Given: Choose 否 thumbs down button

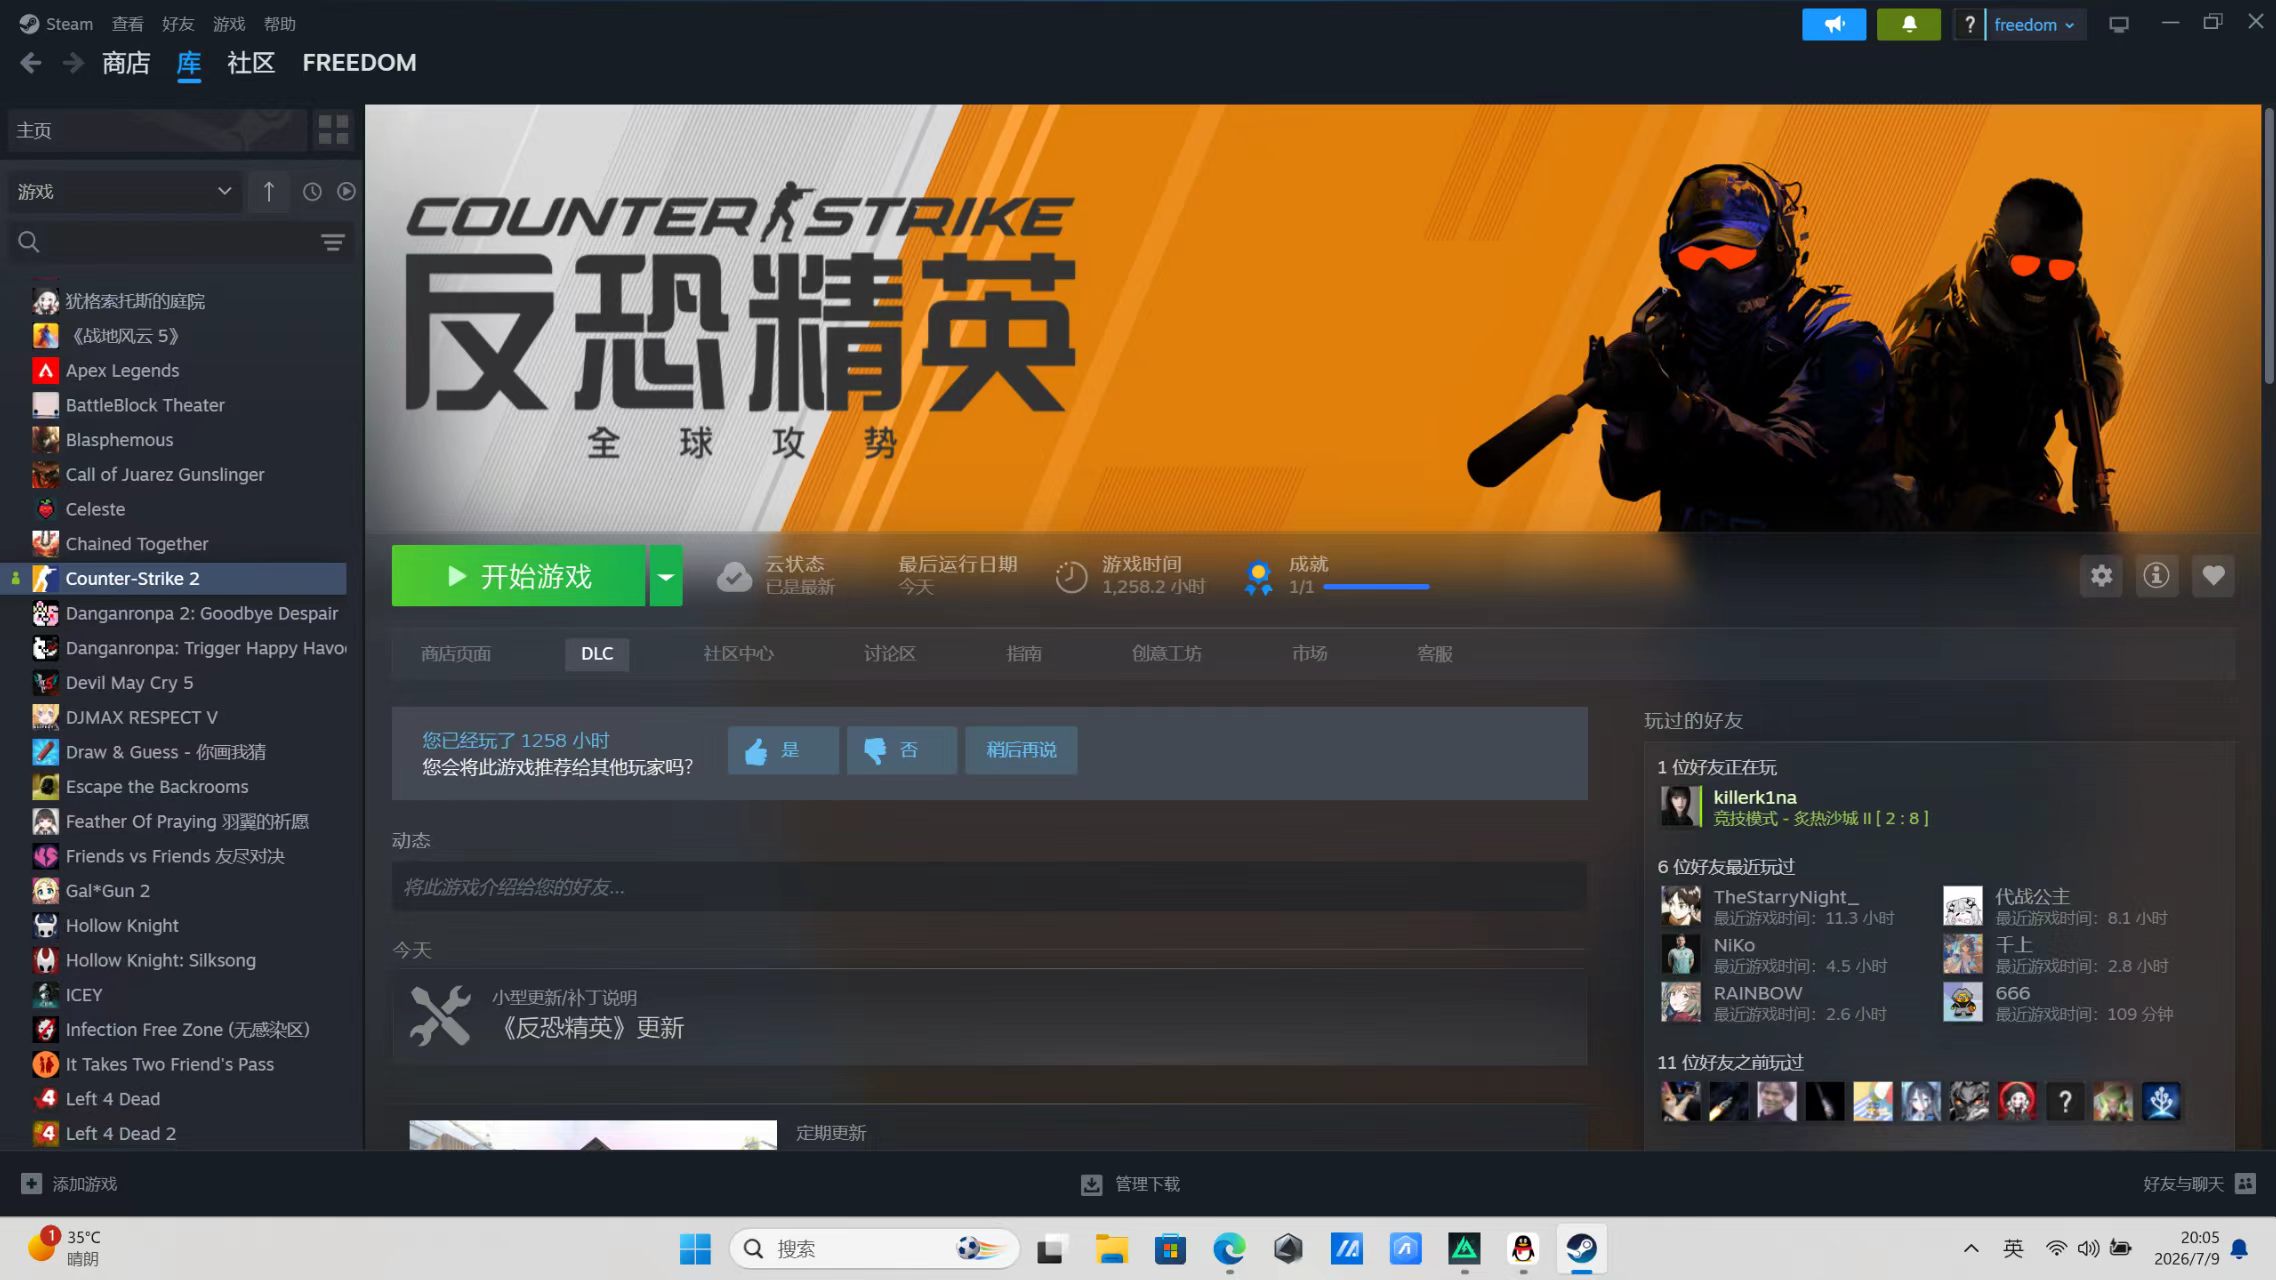Looking at the screenshot, I should (x=901, y=750).
